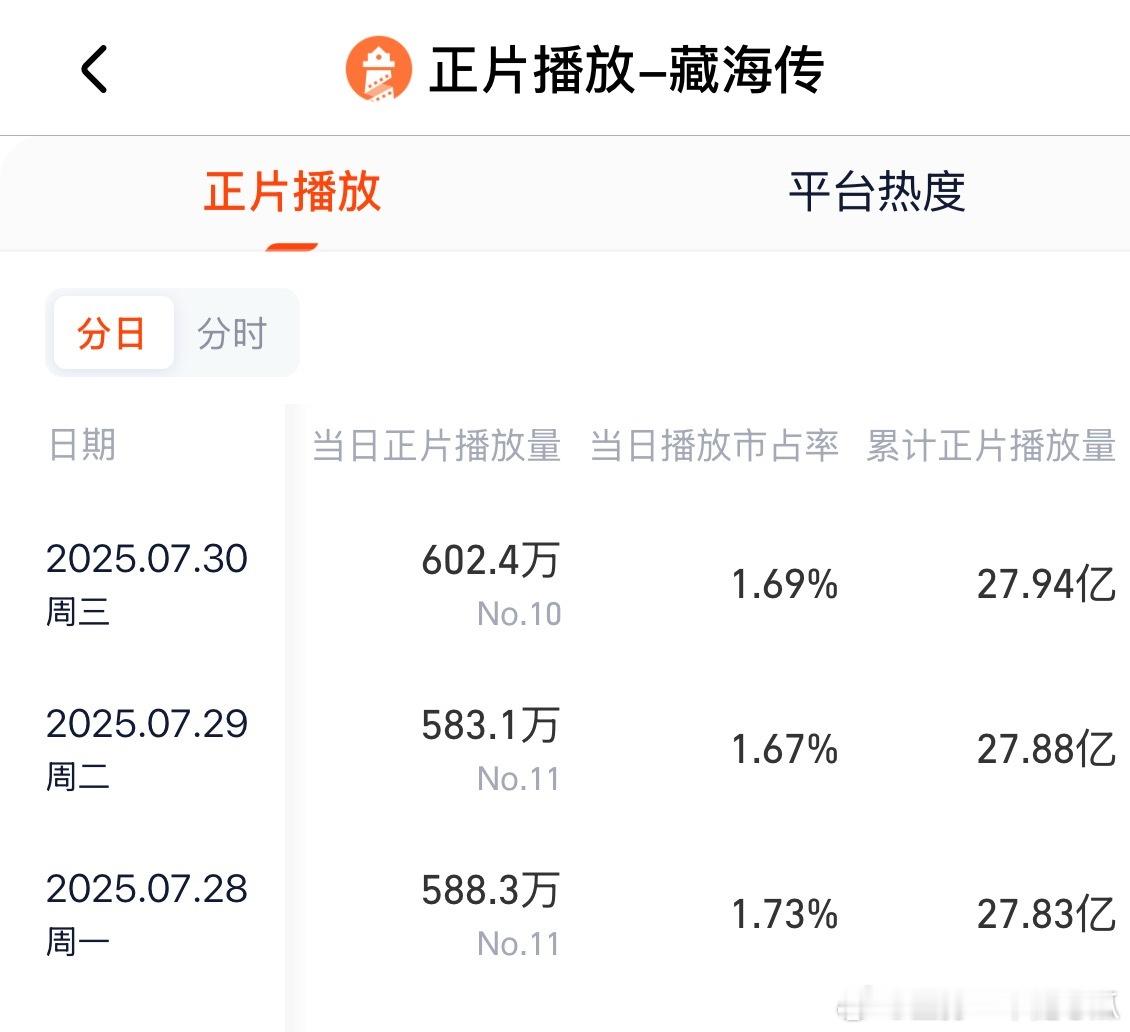This screenshot has height=1032, width=1130.
Task: Tap the 周一 weekday label
Action: click(78, 942)
